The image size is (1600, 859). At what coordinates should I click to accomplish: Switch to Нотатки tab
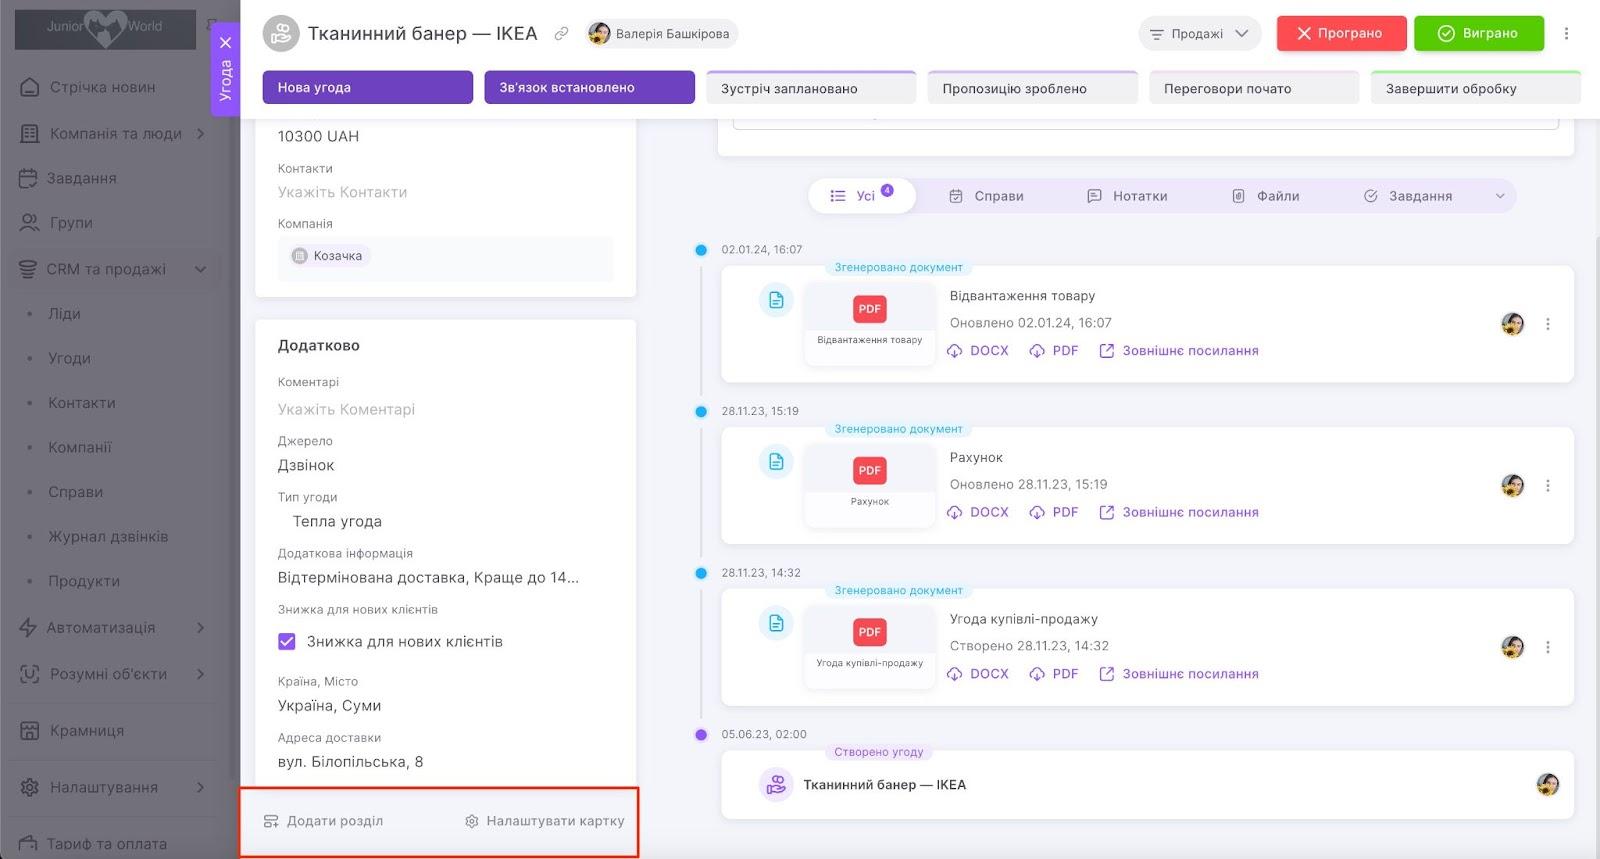coord(1127,196)
